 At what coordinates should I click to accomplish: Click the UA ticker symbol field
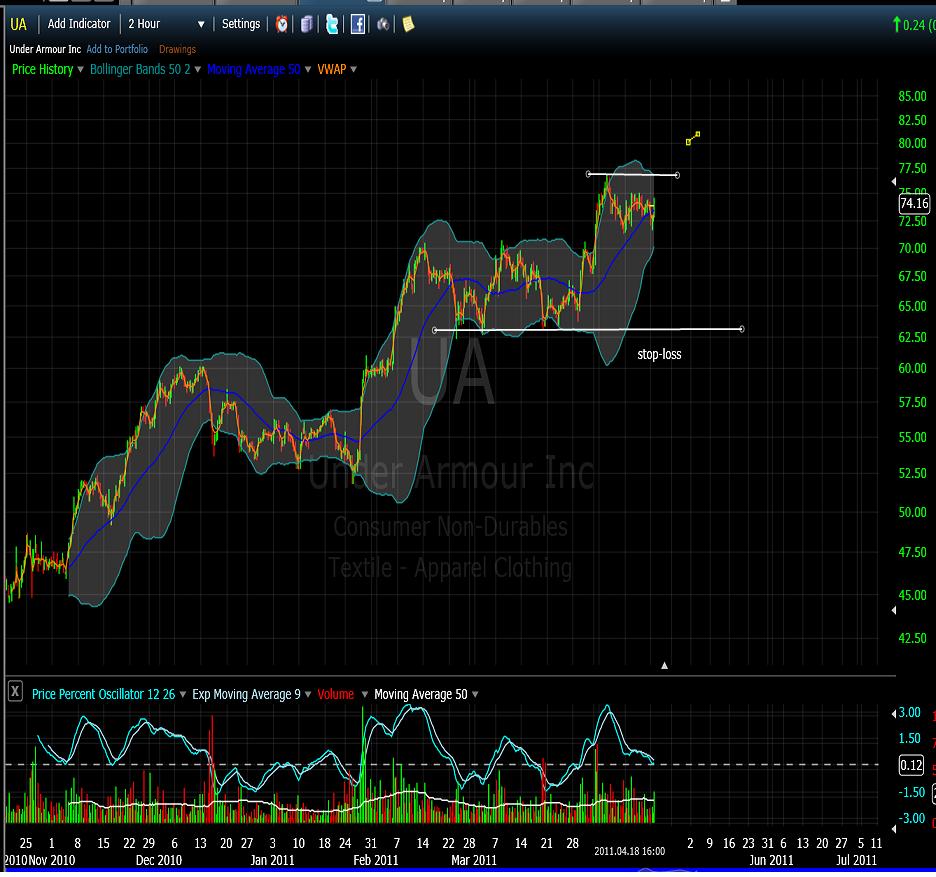(x=19, y=24)
